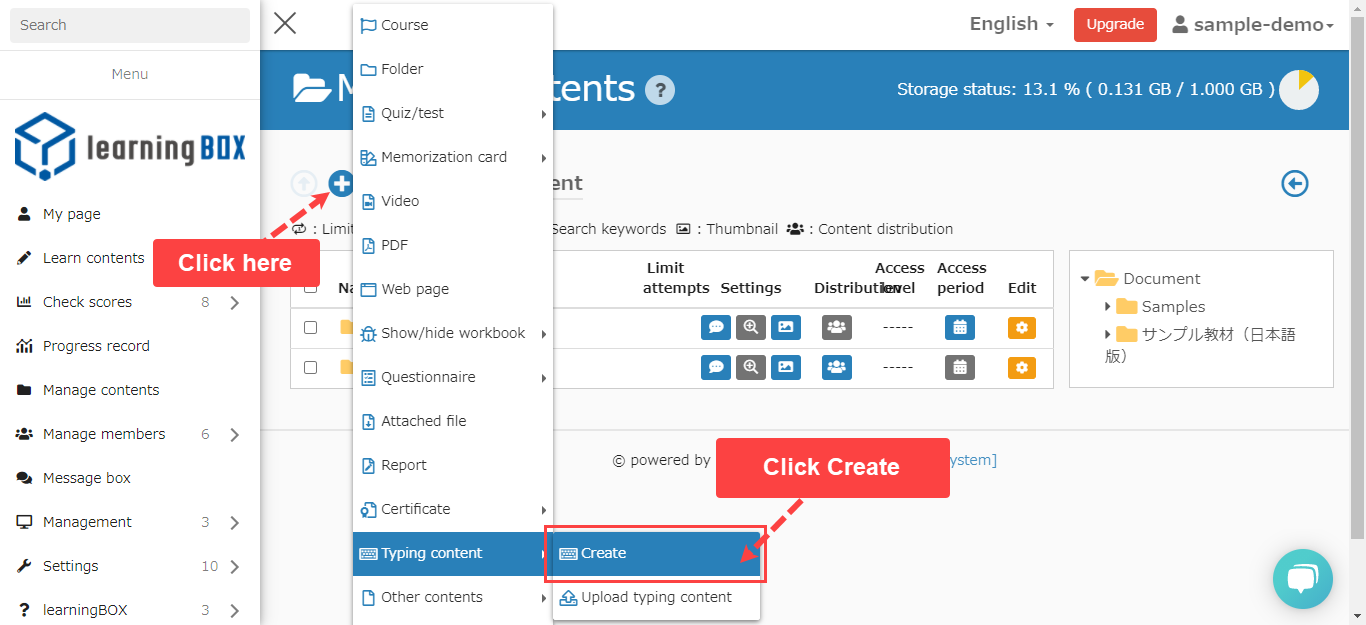This screenshot has height=625, width=1366.
Task: Open Manage contents in sidebar
Action: coord(101,390)
